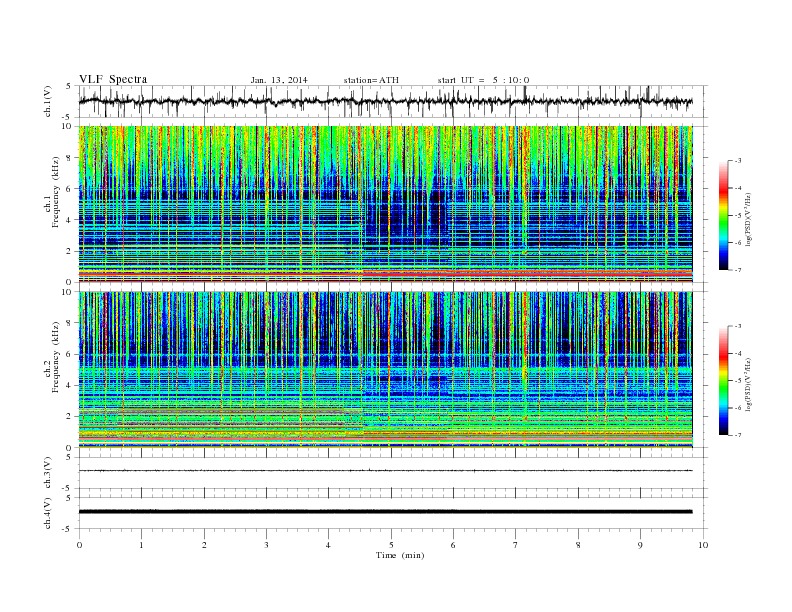Click the lower 'log(PSD)(V²/Hz)' colorbar label

tap(748, 384)
